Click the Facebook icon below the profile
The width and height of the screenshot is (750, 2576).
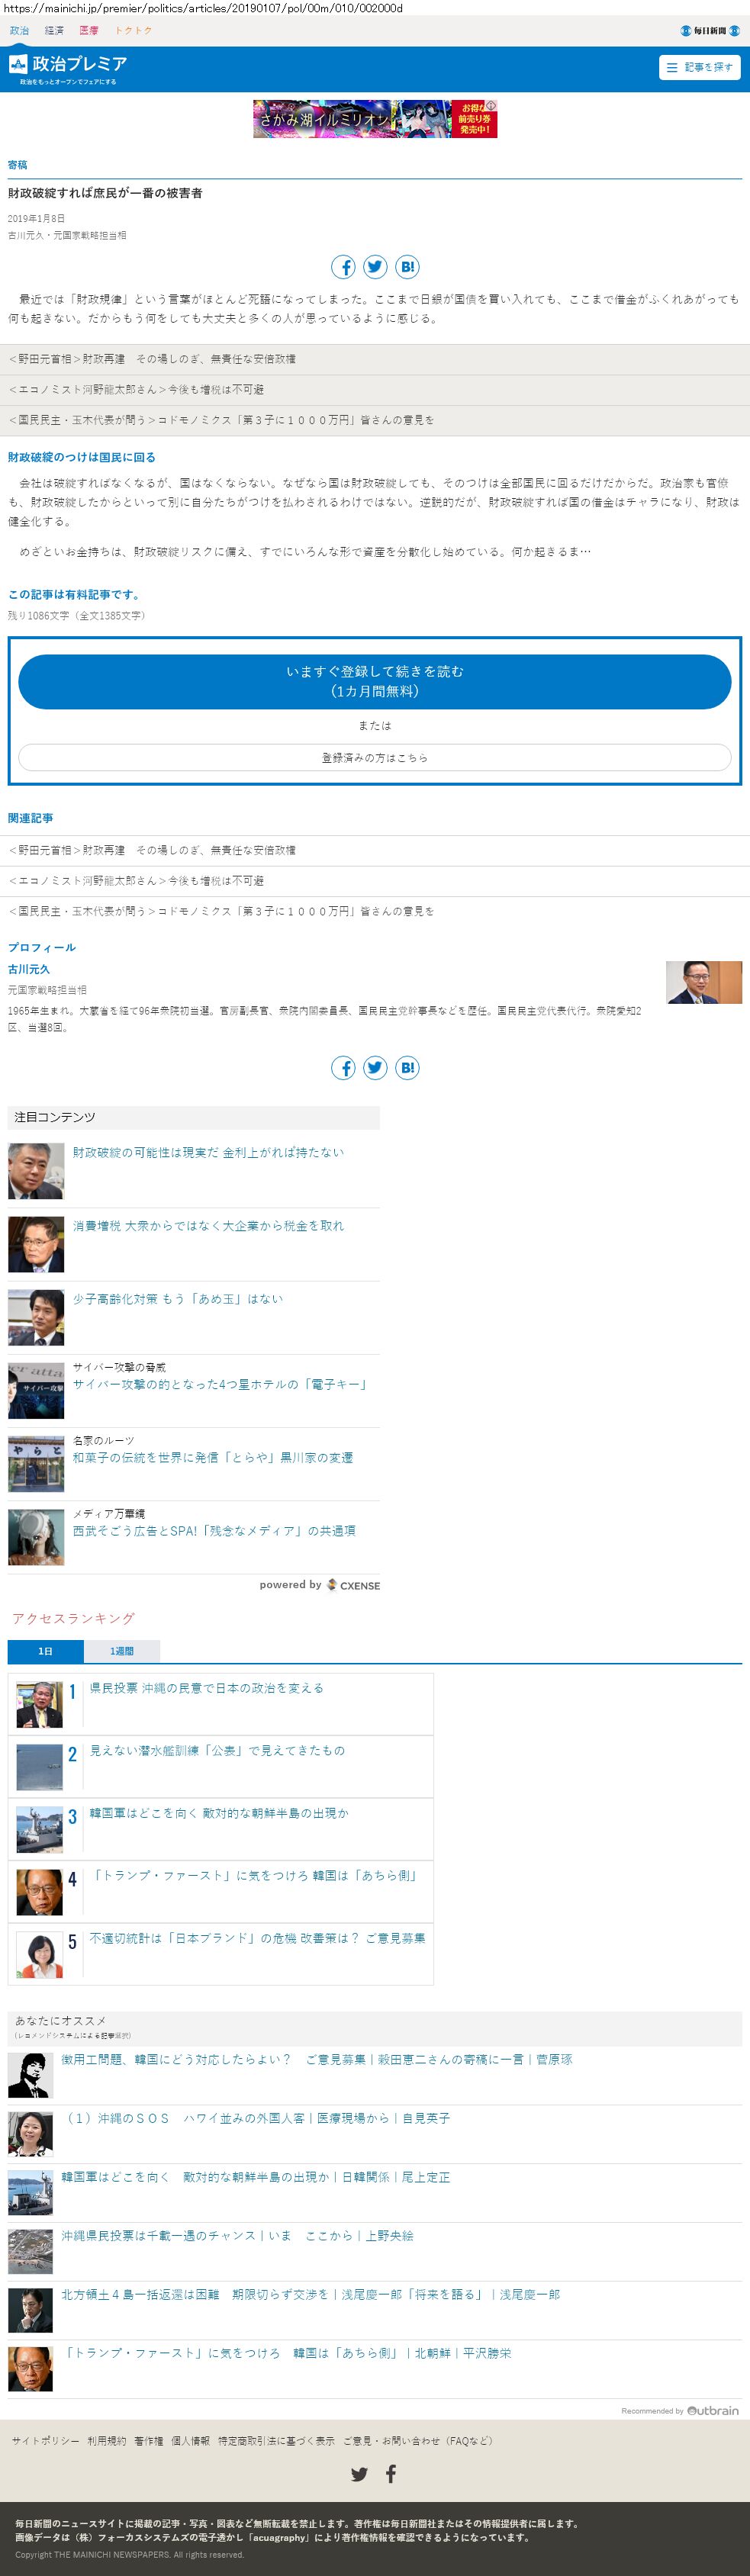point(343,1068)
